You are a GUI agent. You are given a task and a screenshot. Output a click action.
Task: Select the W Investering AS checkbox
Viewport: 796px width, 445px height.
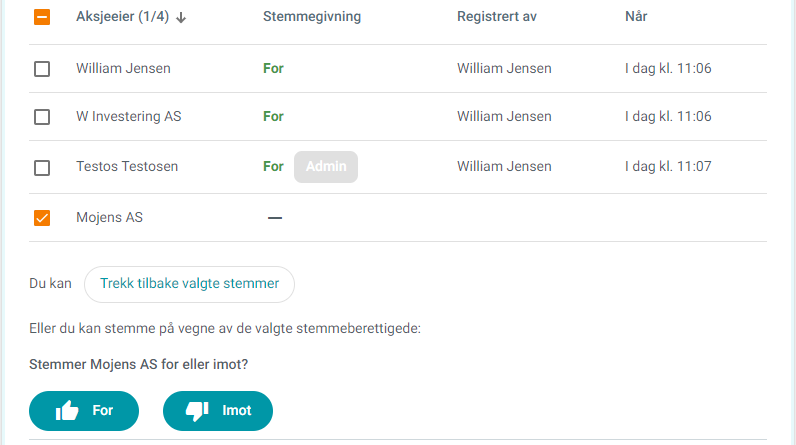click(x=42, y=117)
